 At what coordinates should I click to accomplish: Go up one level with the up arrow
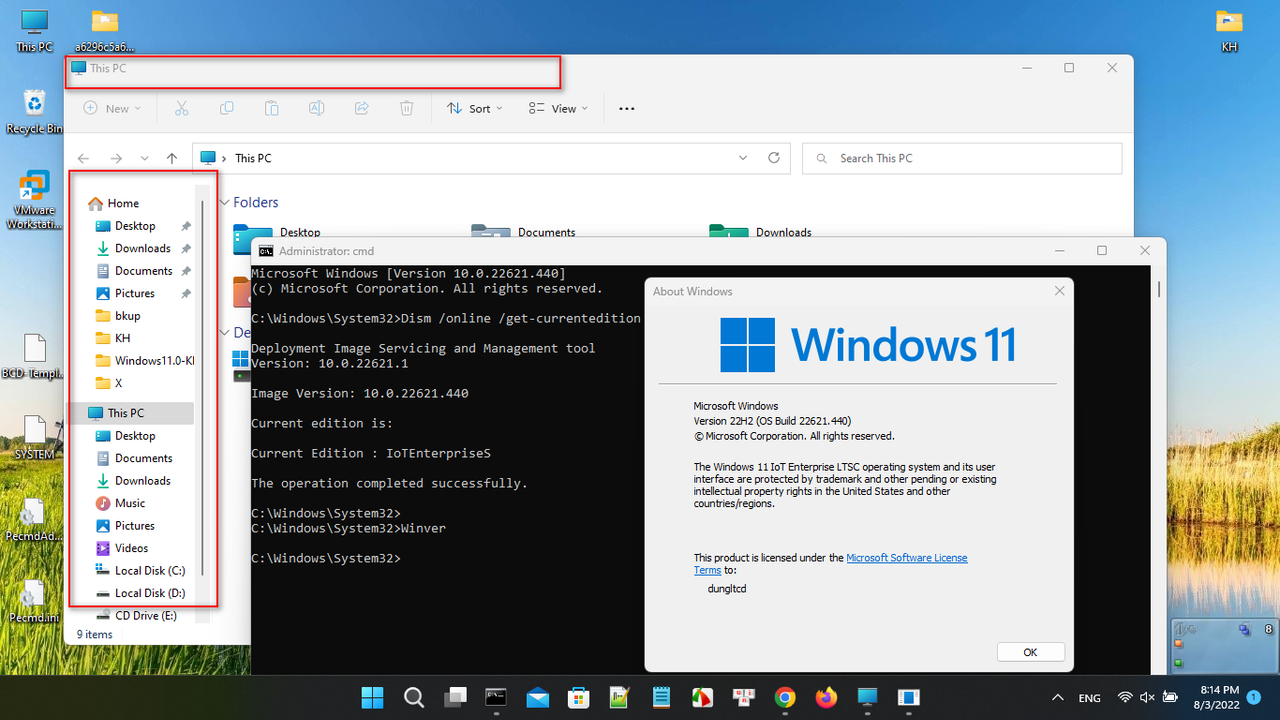(172, 158)
